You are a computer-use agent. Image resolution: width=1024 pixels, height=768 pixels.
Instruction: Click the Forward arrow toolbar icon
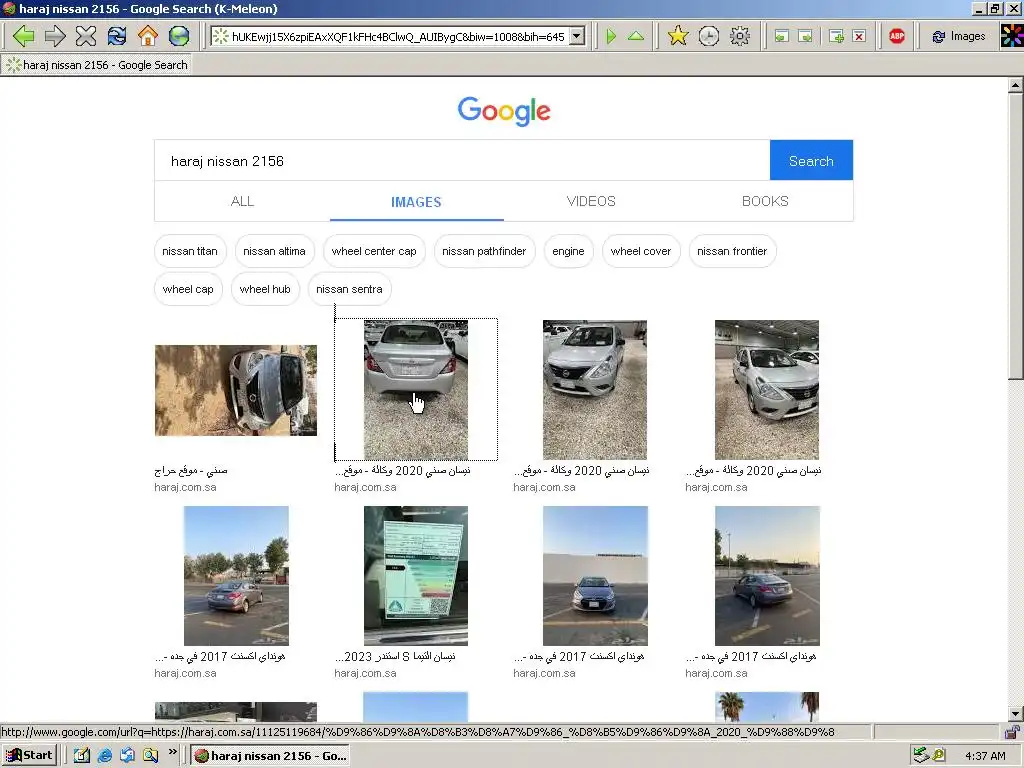coord(56,36)
